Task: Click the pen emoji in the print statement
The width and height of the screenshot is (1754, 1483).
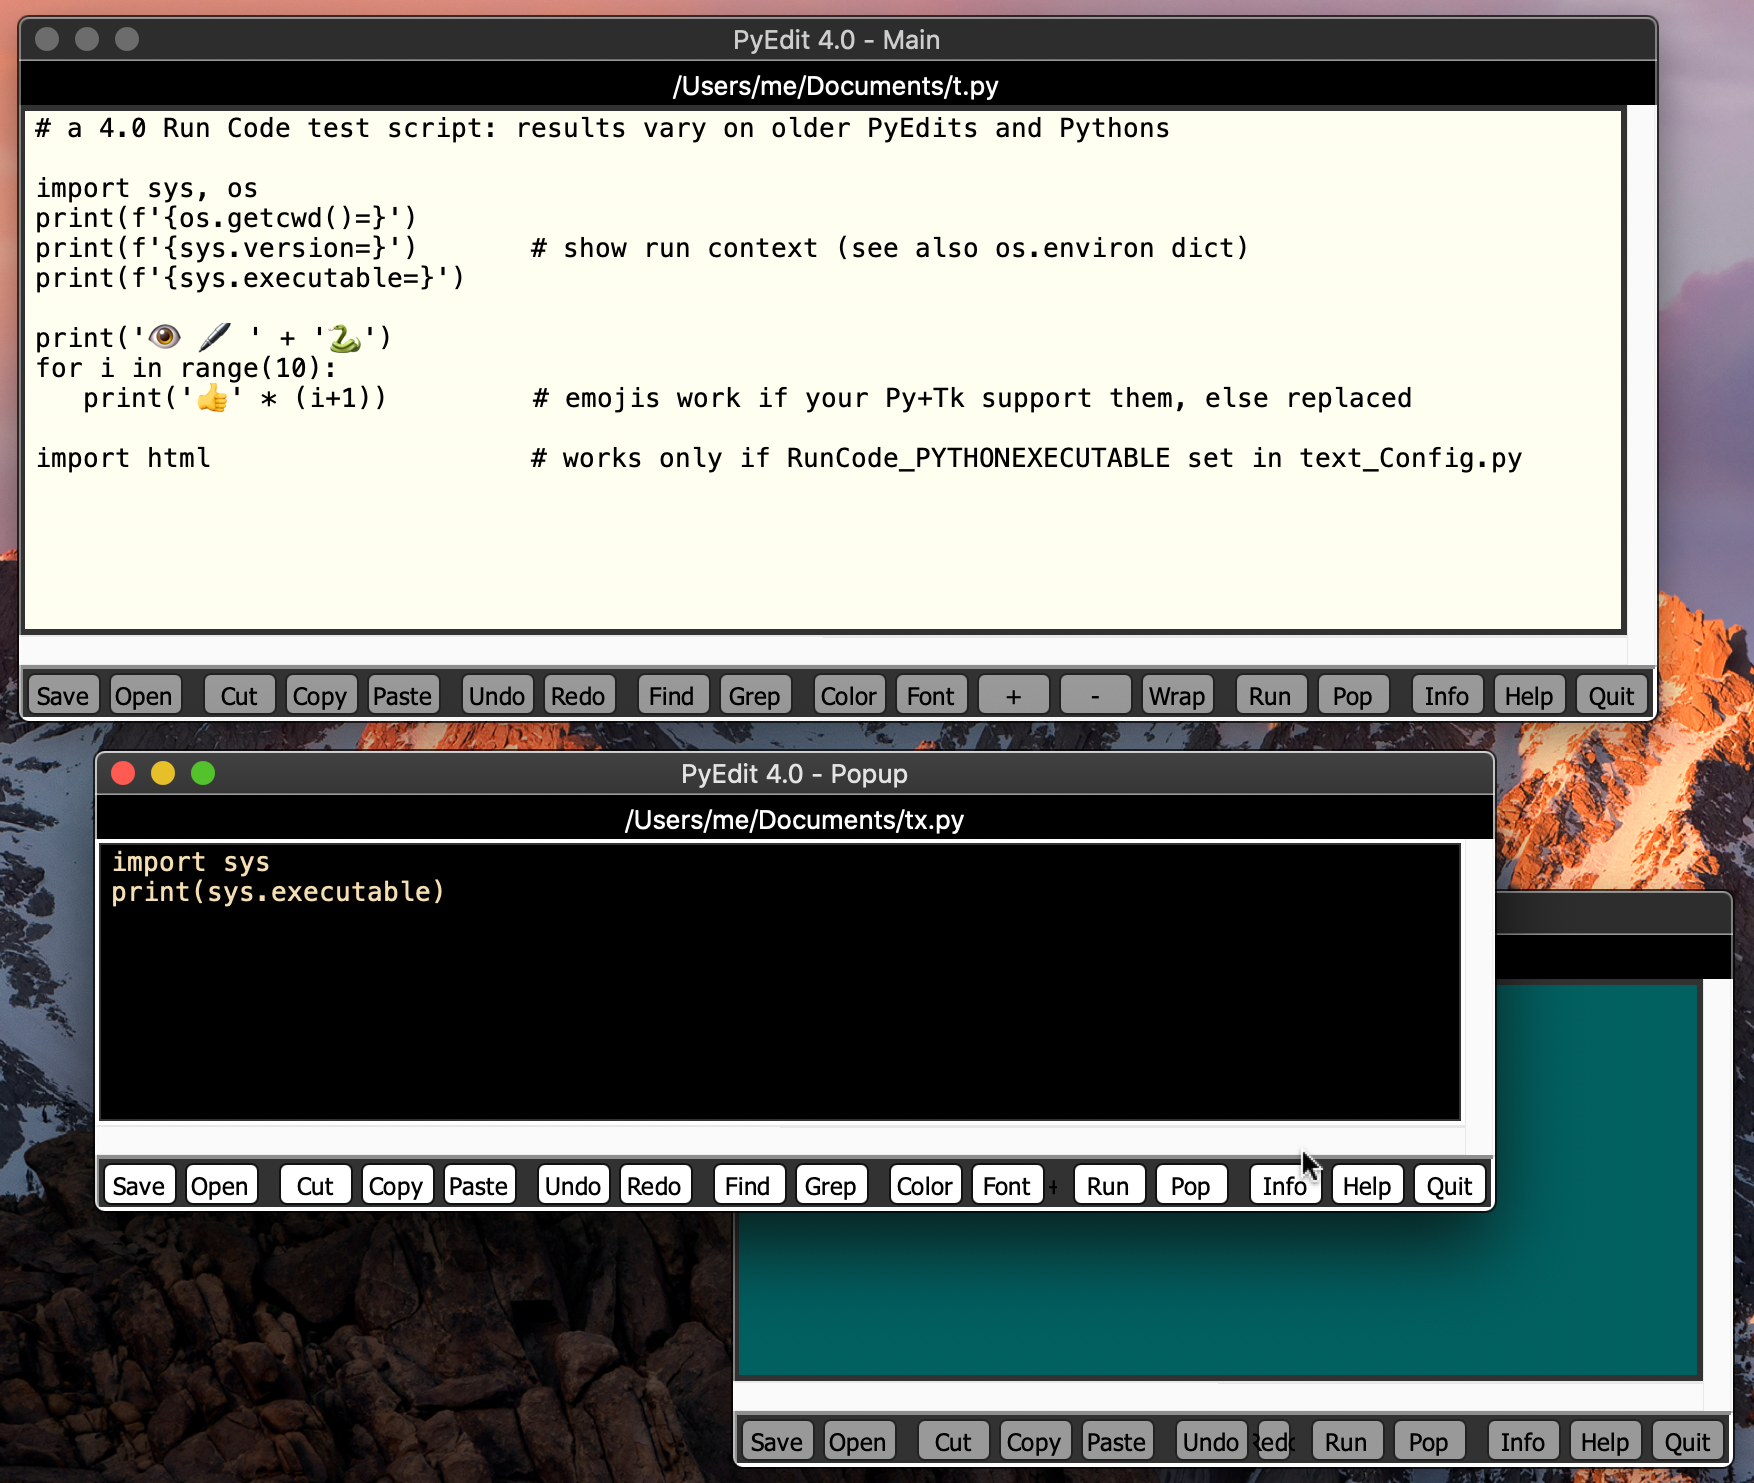Action: point(214,337)
